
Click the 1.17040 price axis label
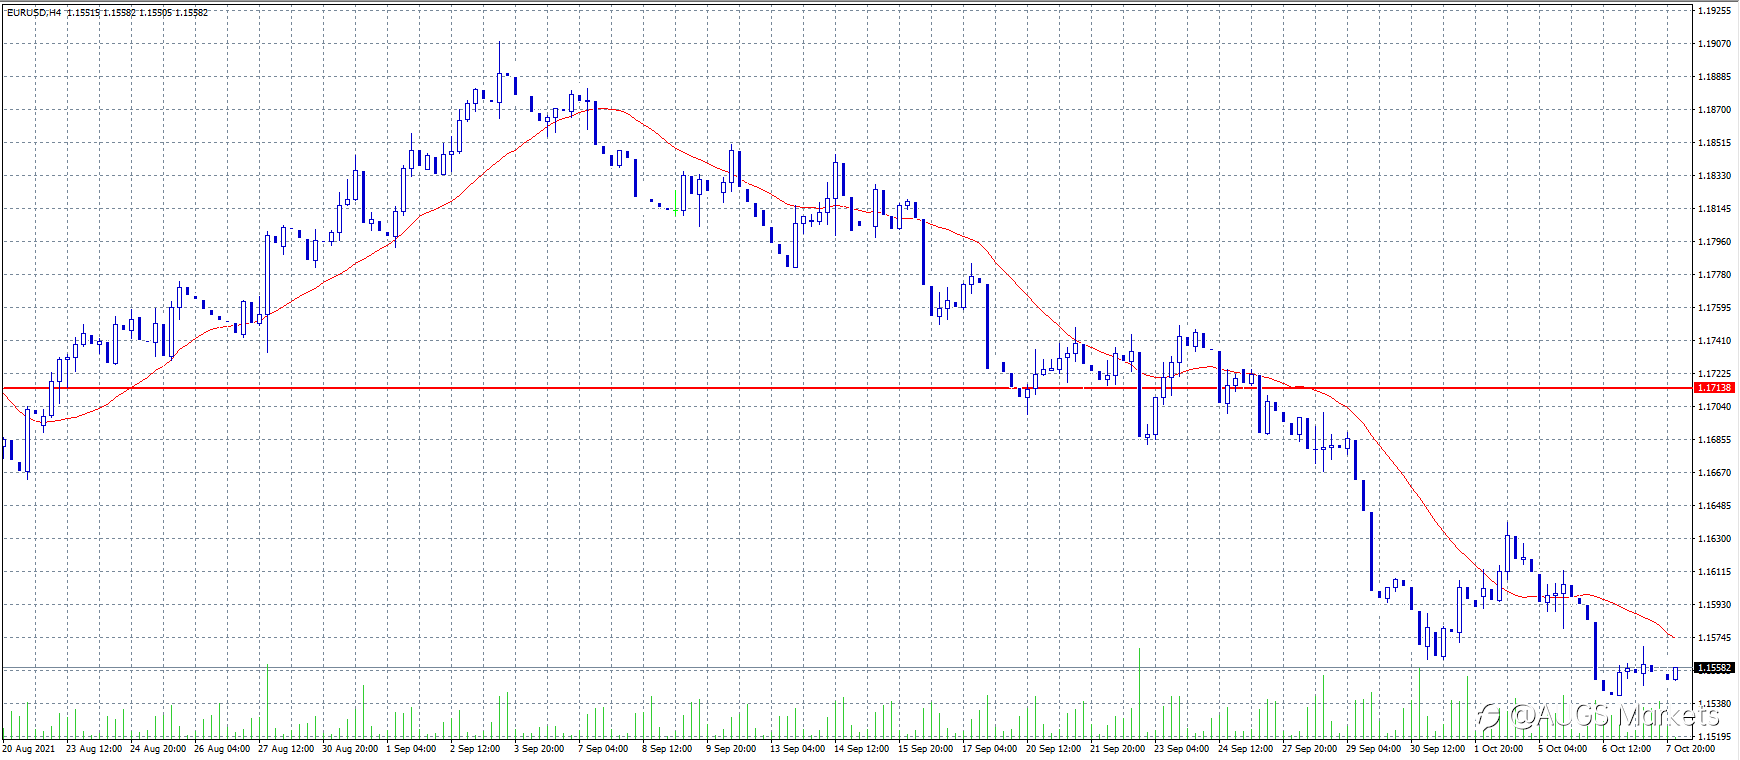click(x=1715, y=407)
